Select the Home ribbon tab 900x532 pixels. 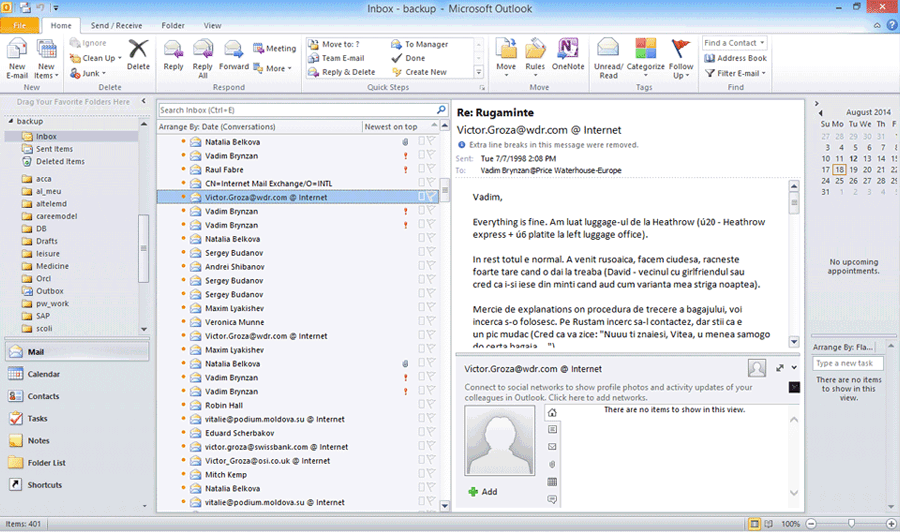tap(61, 26)
